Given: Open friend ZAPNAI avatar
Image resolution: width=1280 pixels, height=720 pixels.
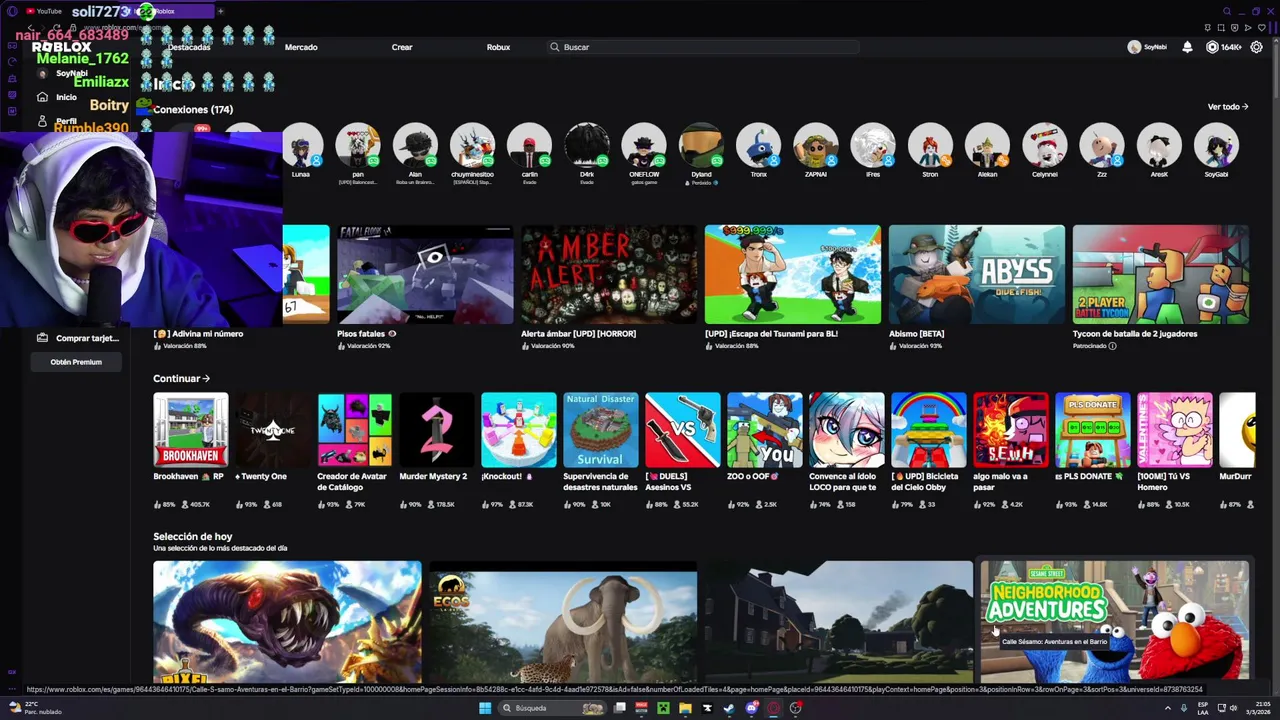Looking at the screenshot, I should coord(816,146).
